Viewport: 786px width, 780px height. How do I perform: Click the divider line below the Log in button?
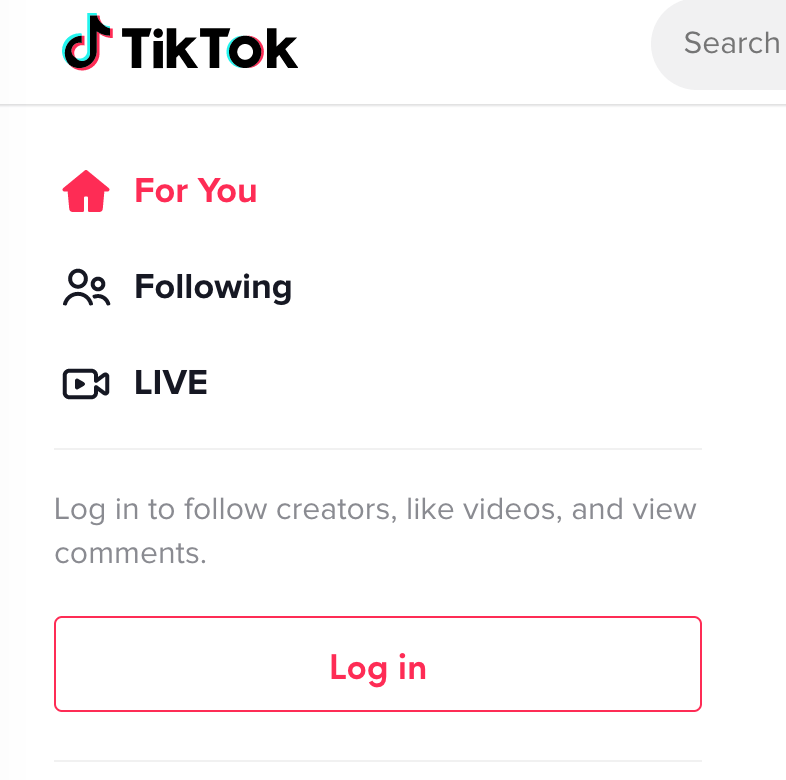377,761
